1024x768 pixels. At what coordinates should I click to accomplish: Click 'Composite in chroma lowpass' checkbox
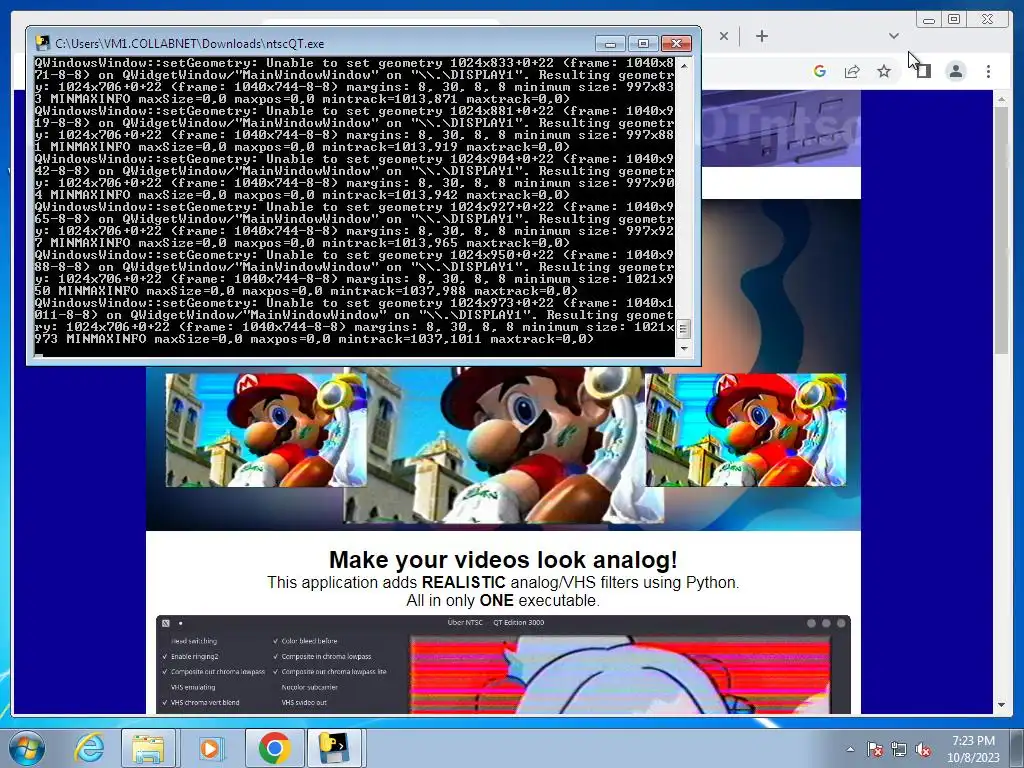(321, 656)
